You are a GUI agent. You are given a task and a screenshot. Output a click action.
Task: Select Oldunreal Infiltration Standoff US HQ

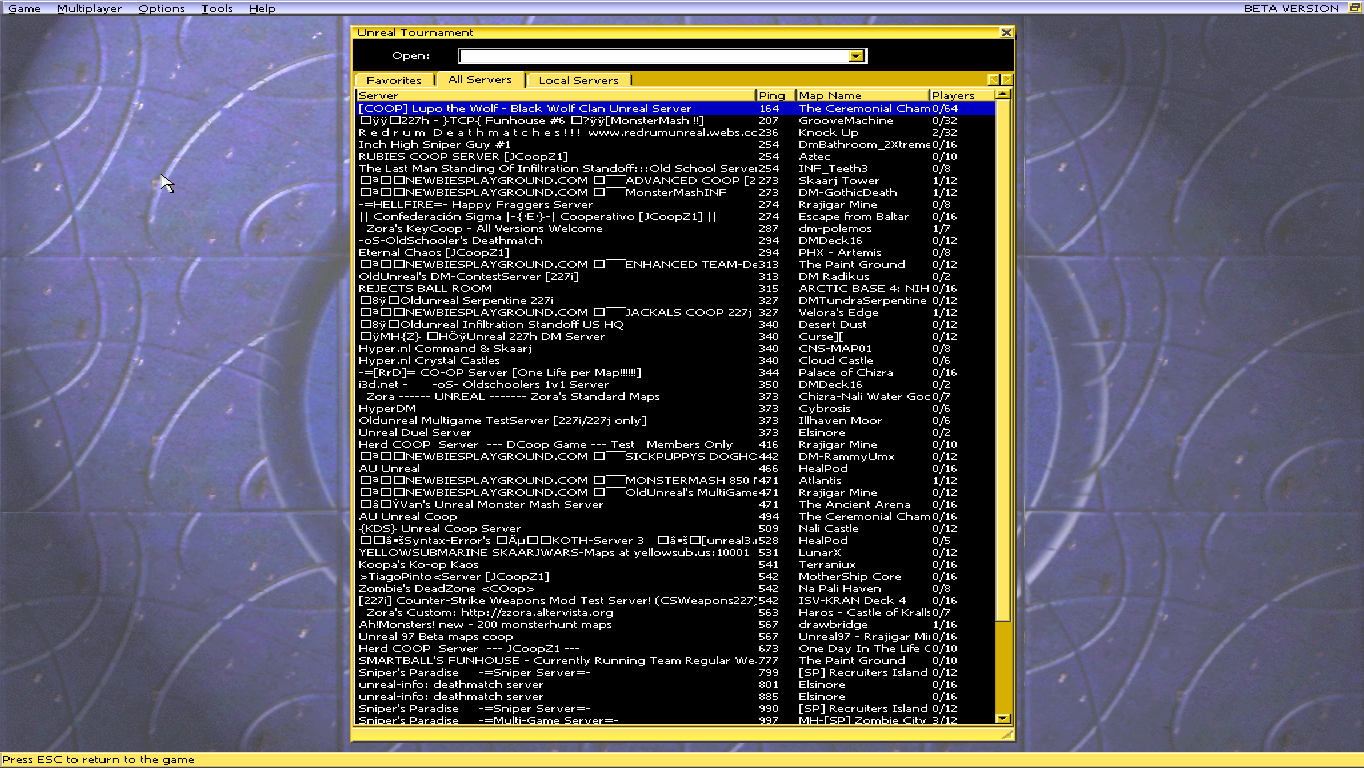coord(676,324)
